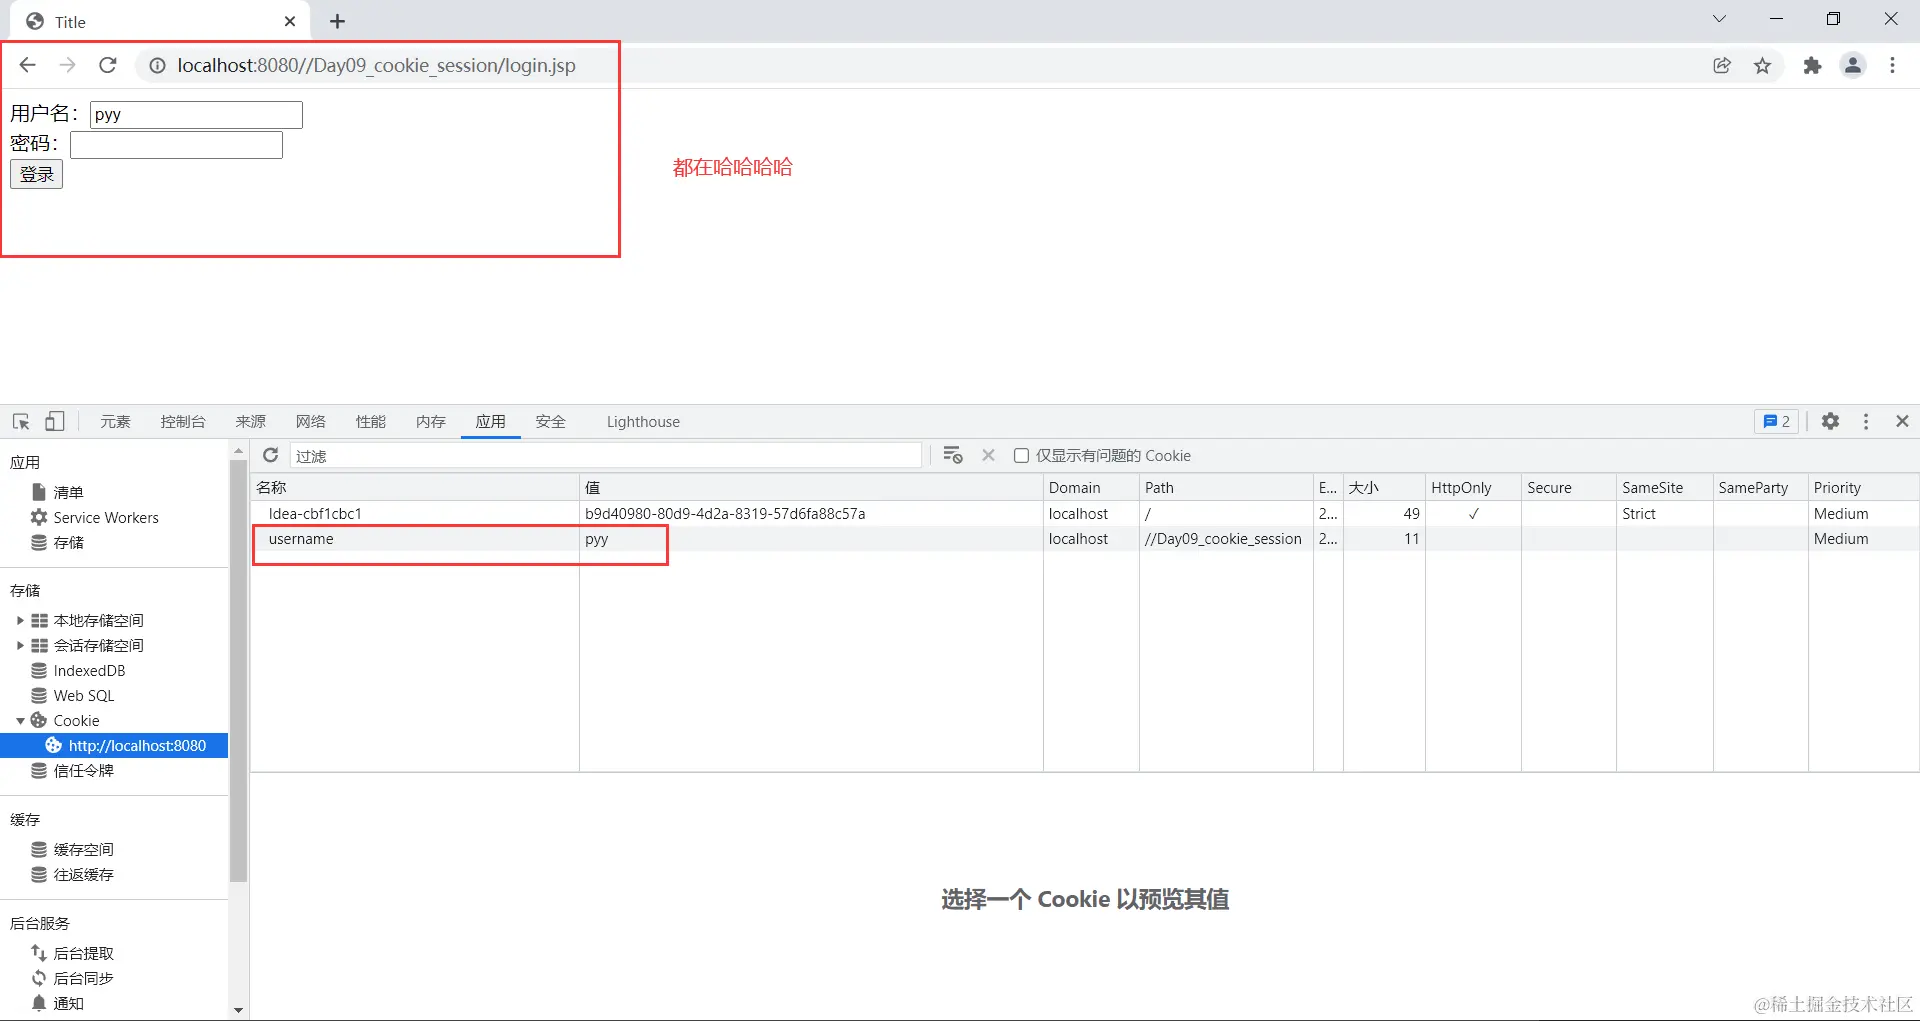Select the Idea-cbf1cbc1 cookie row

(1085, 513)
